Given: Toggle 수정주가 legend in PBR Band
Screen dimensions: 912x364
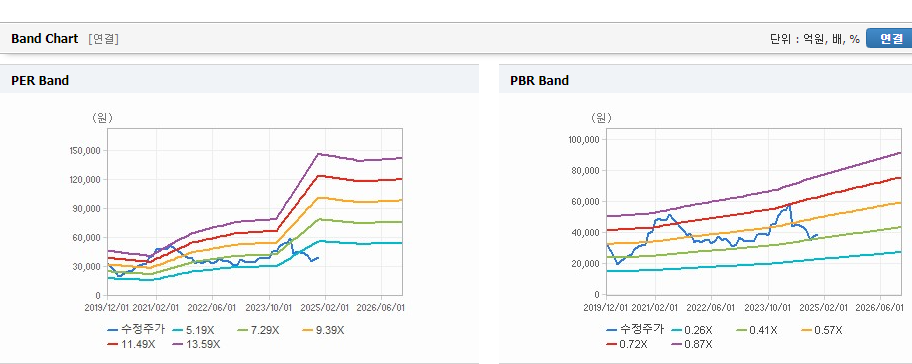Looking at the screenshot, I should click(x=635, y=330).
